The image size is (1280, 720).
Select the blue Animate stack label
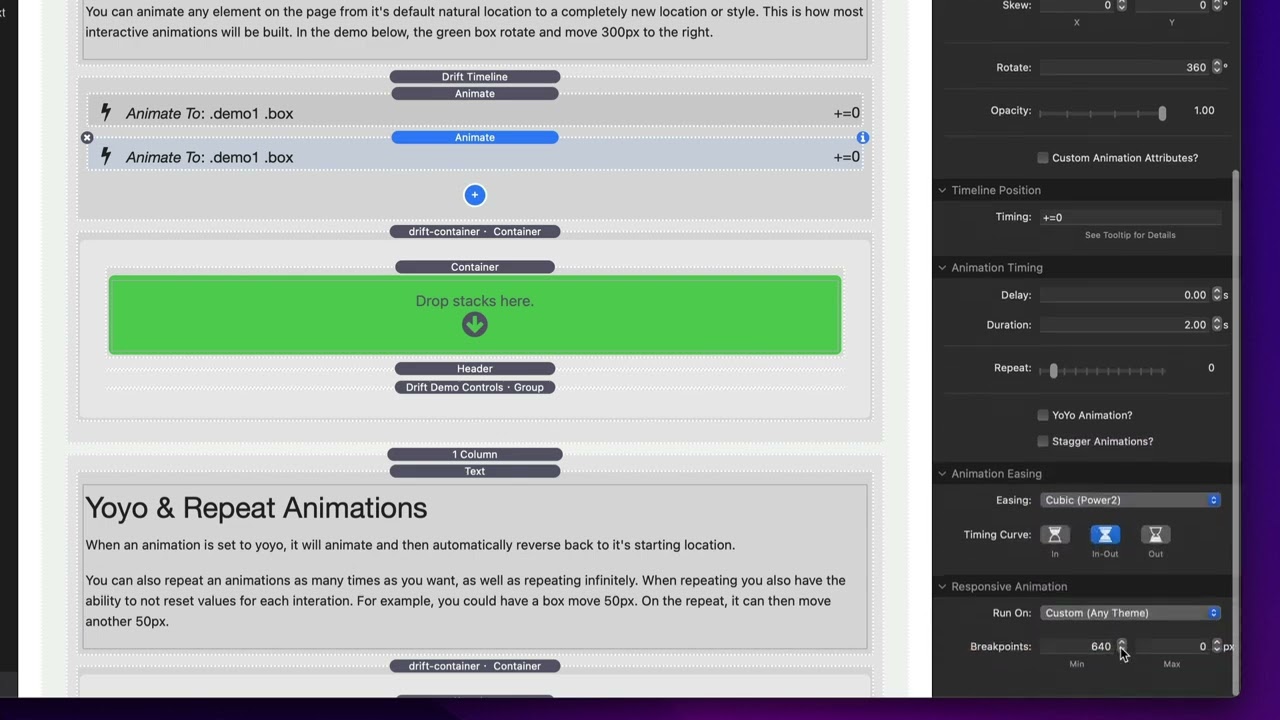[475, 138]
